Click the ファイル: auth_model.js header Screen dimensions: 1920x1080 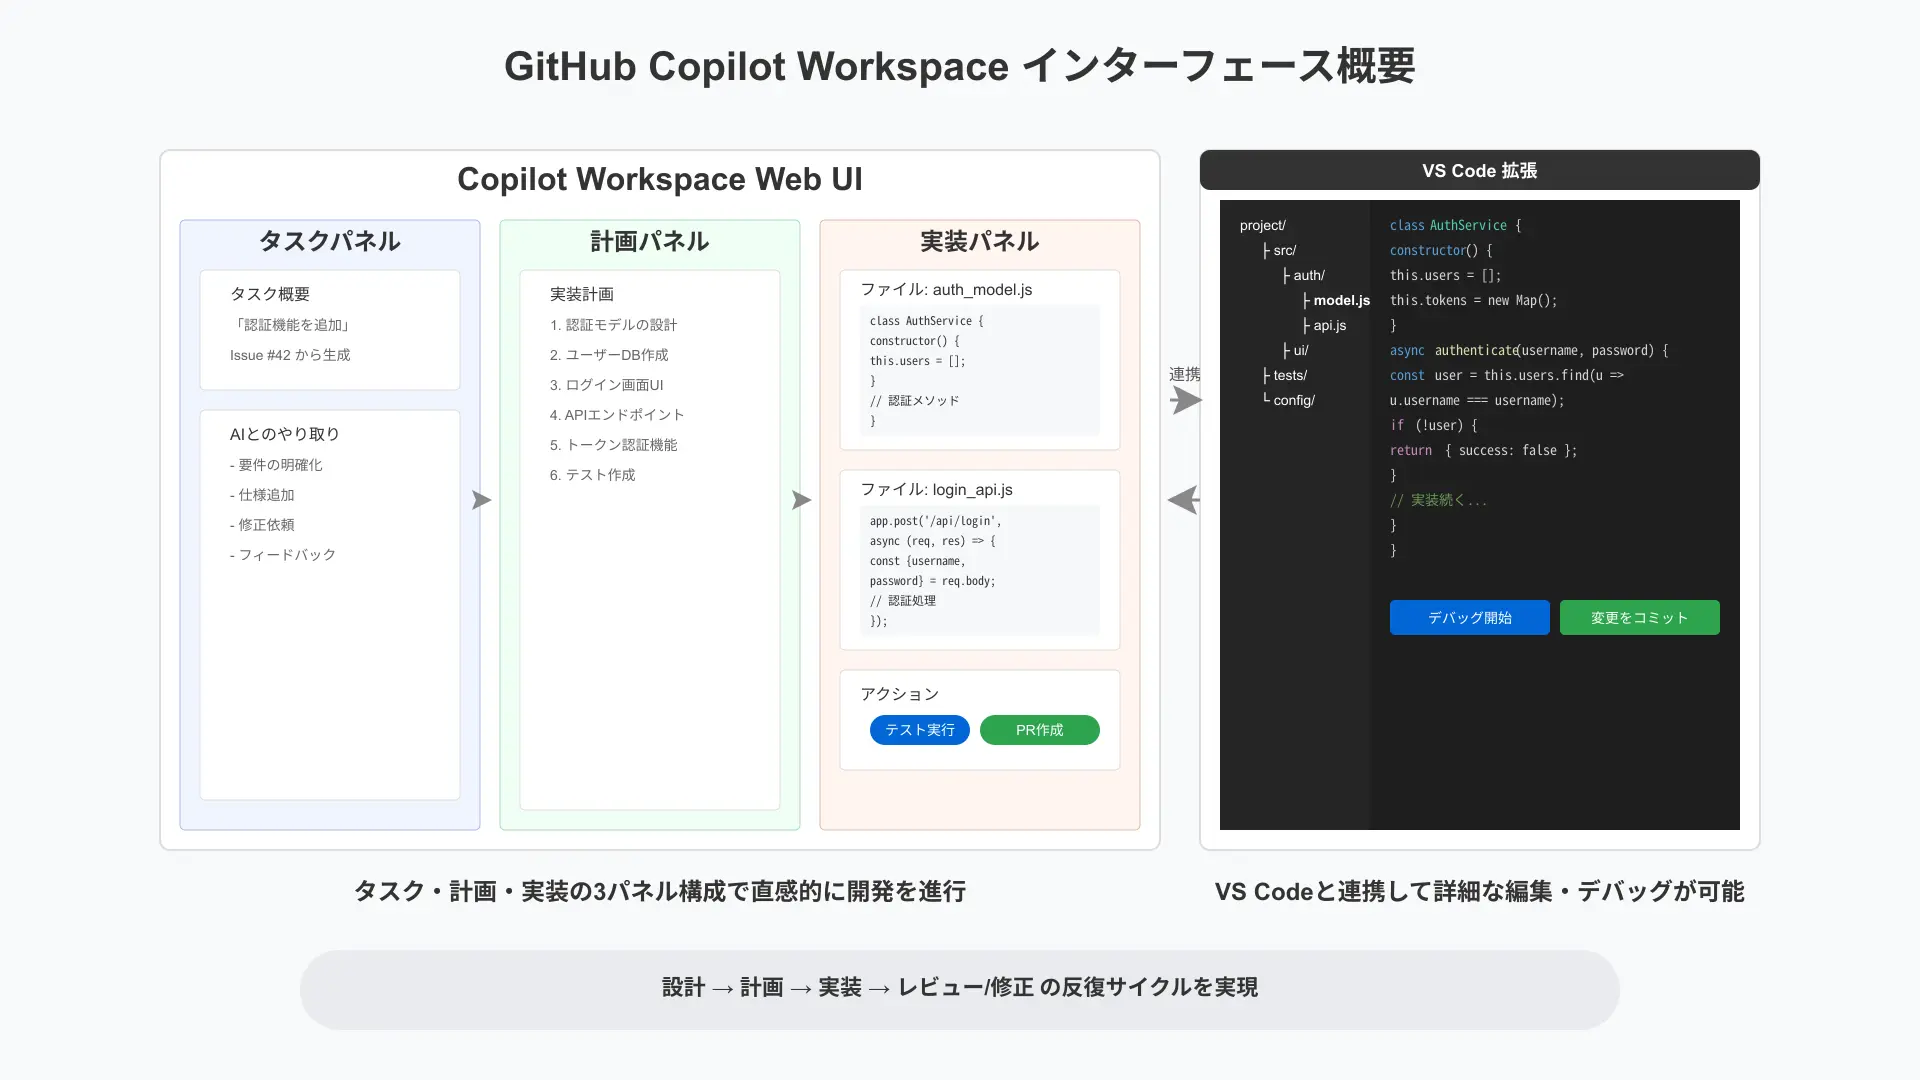(x=946, y=289)
